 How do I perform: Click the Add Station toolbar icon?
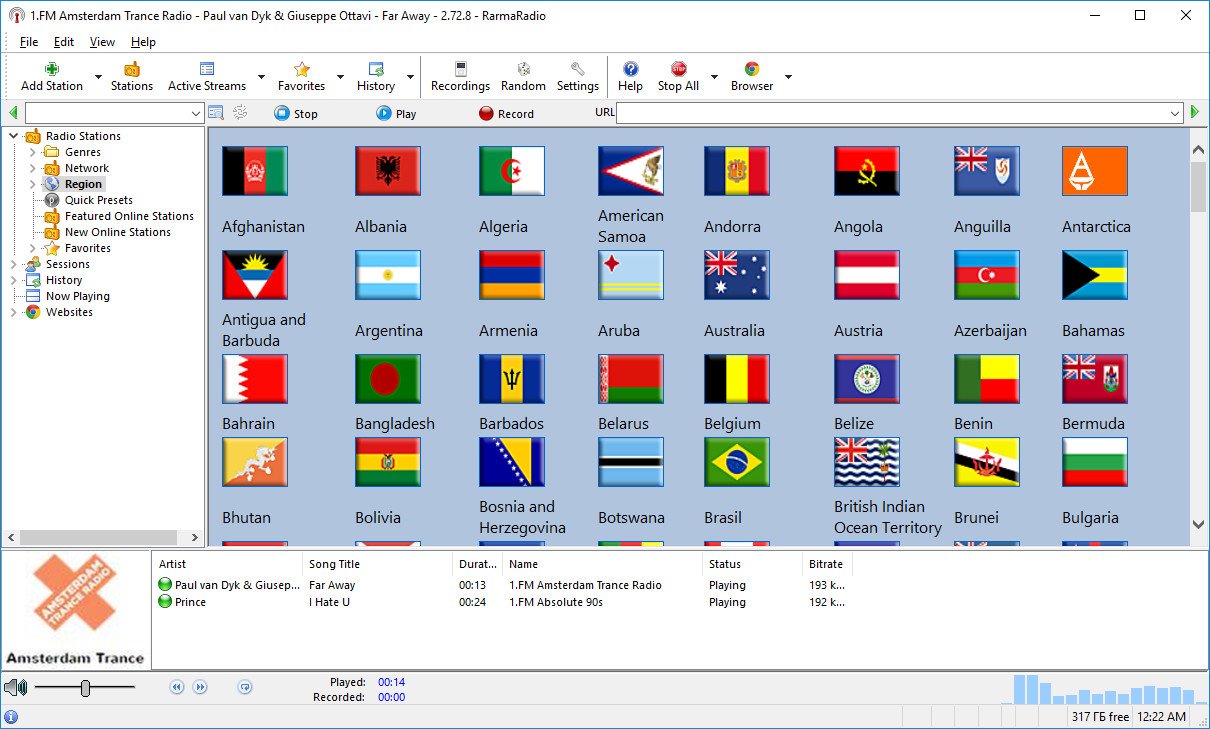pyautogui.click(x=52, y=70)
